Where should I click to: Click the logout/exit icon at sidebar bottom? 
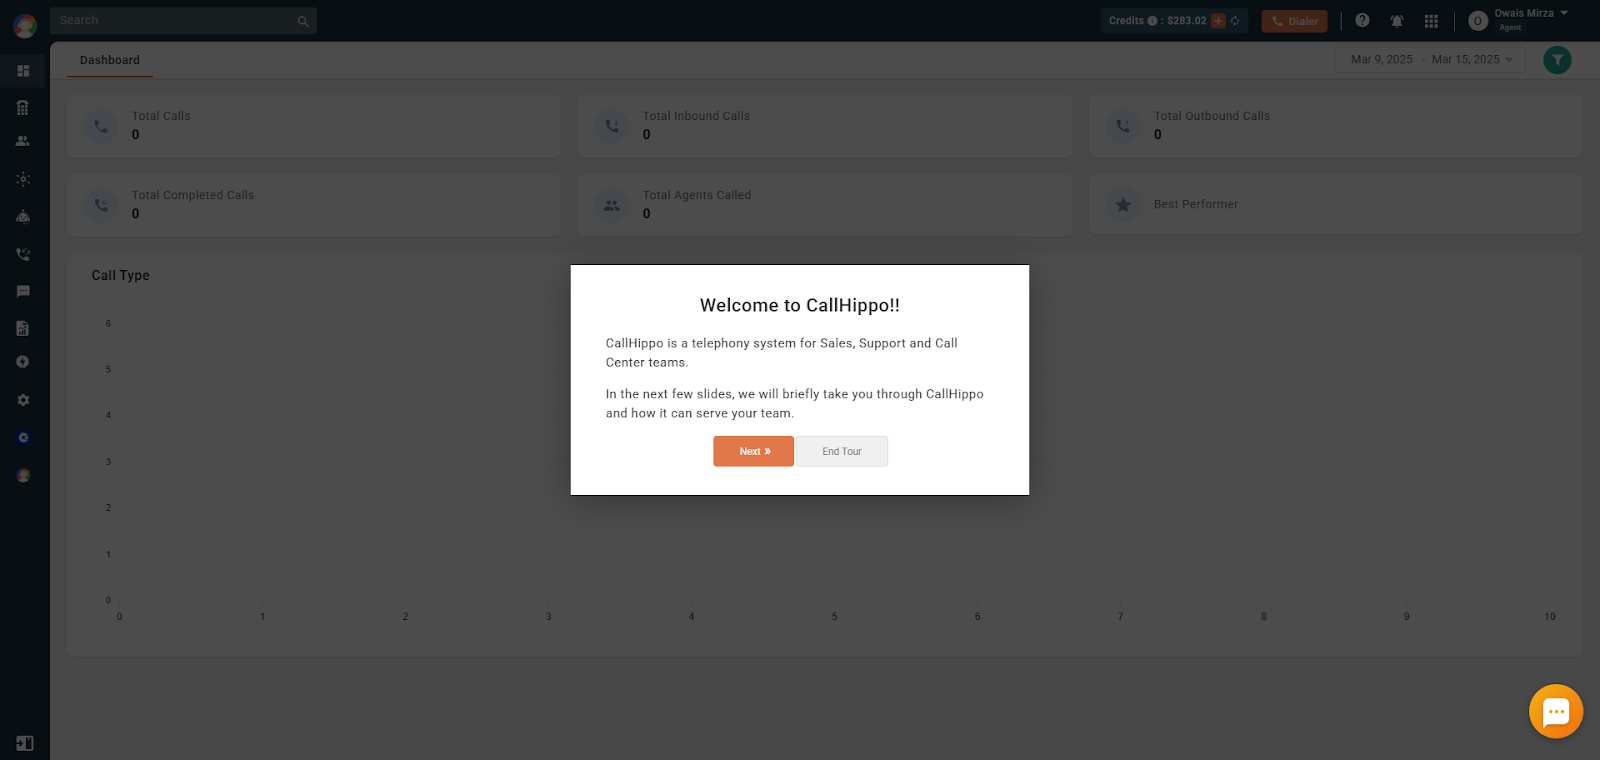[x=25, y=743]
